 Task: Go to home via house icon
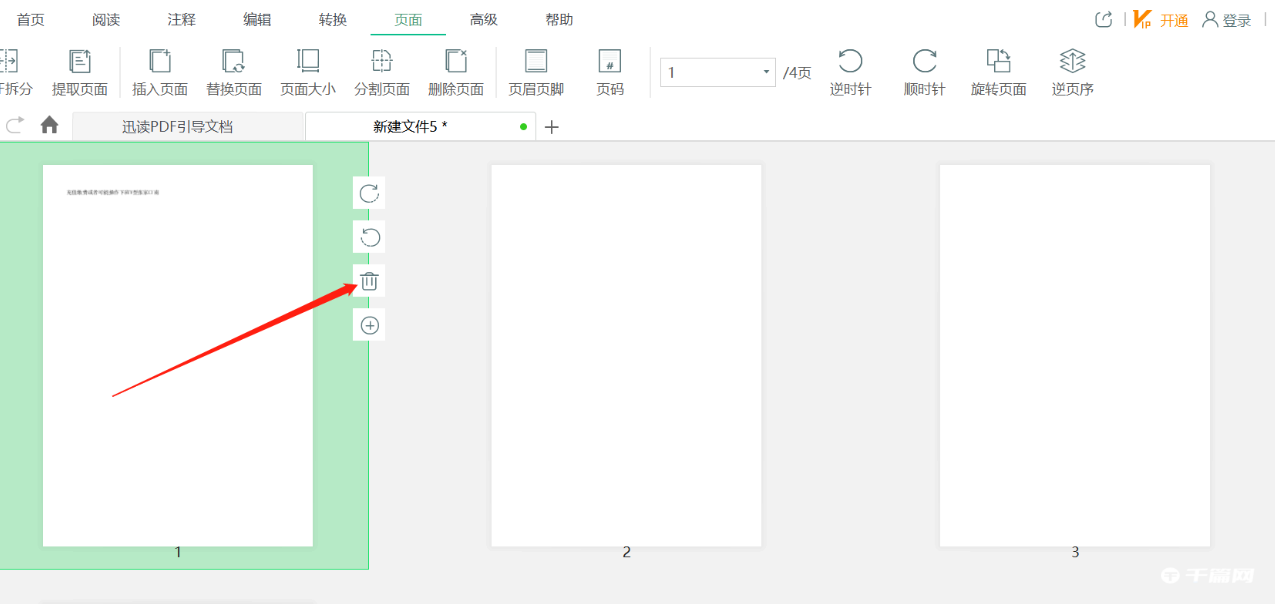coord(49,126)
